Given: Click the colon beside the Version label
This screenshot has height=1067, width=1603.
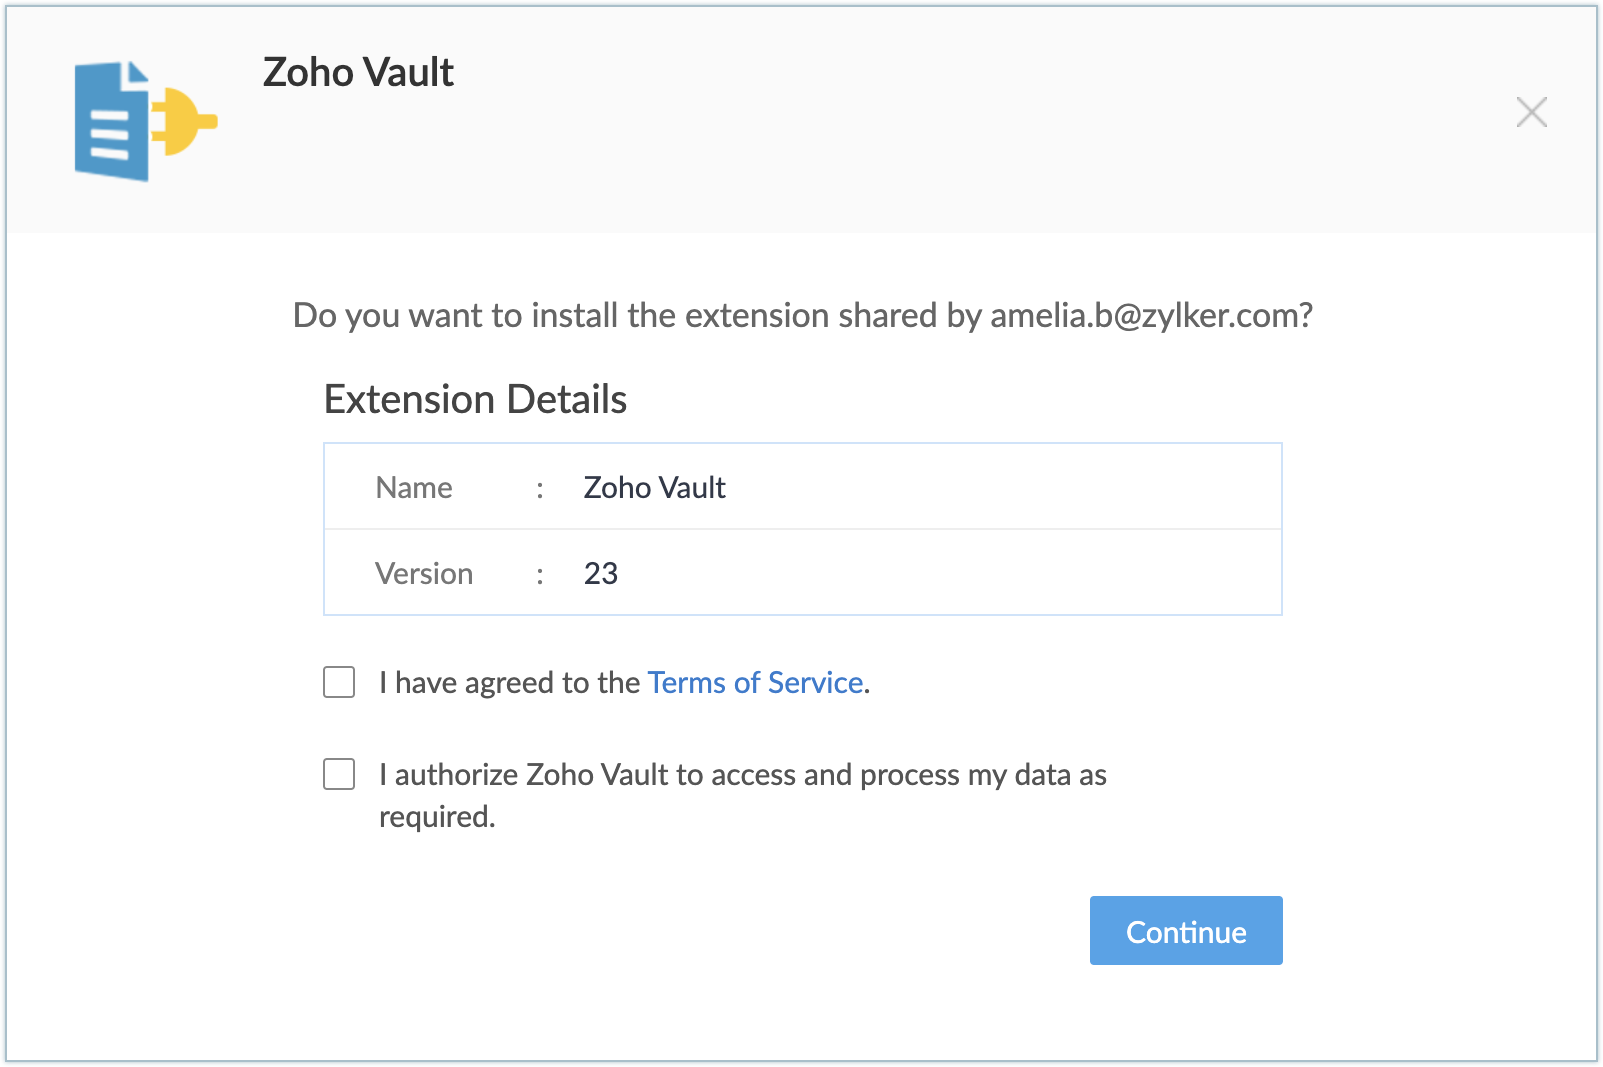Looking at the screenshot, I should click(x=540, y=574).
